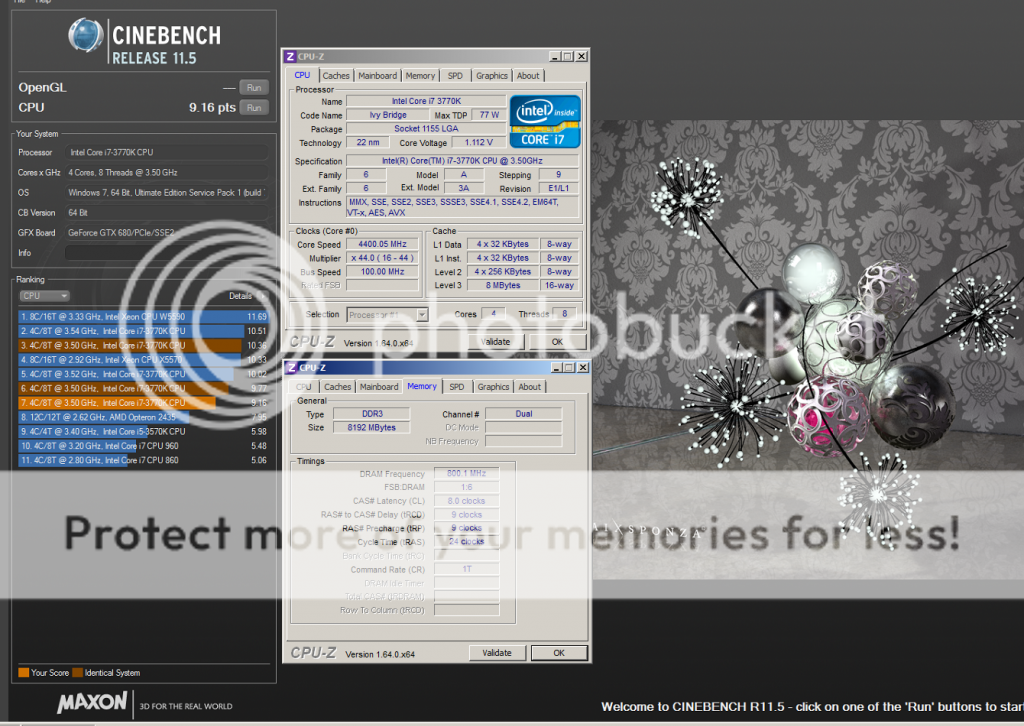Viewport: 1024px width, 726px height.
Task: Click the orange Your Score legend swatch
Action: [23, 673]
